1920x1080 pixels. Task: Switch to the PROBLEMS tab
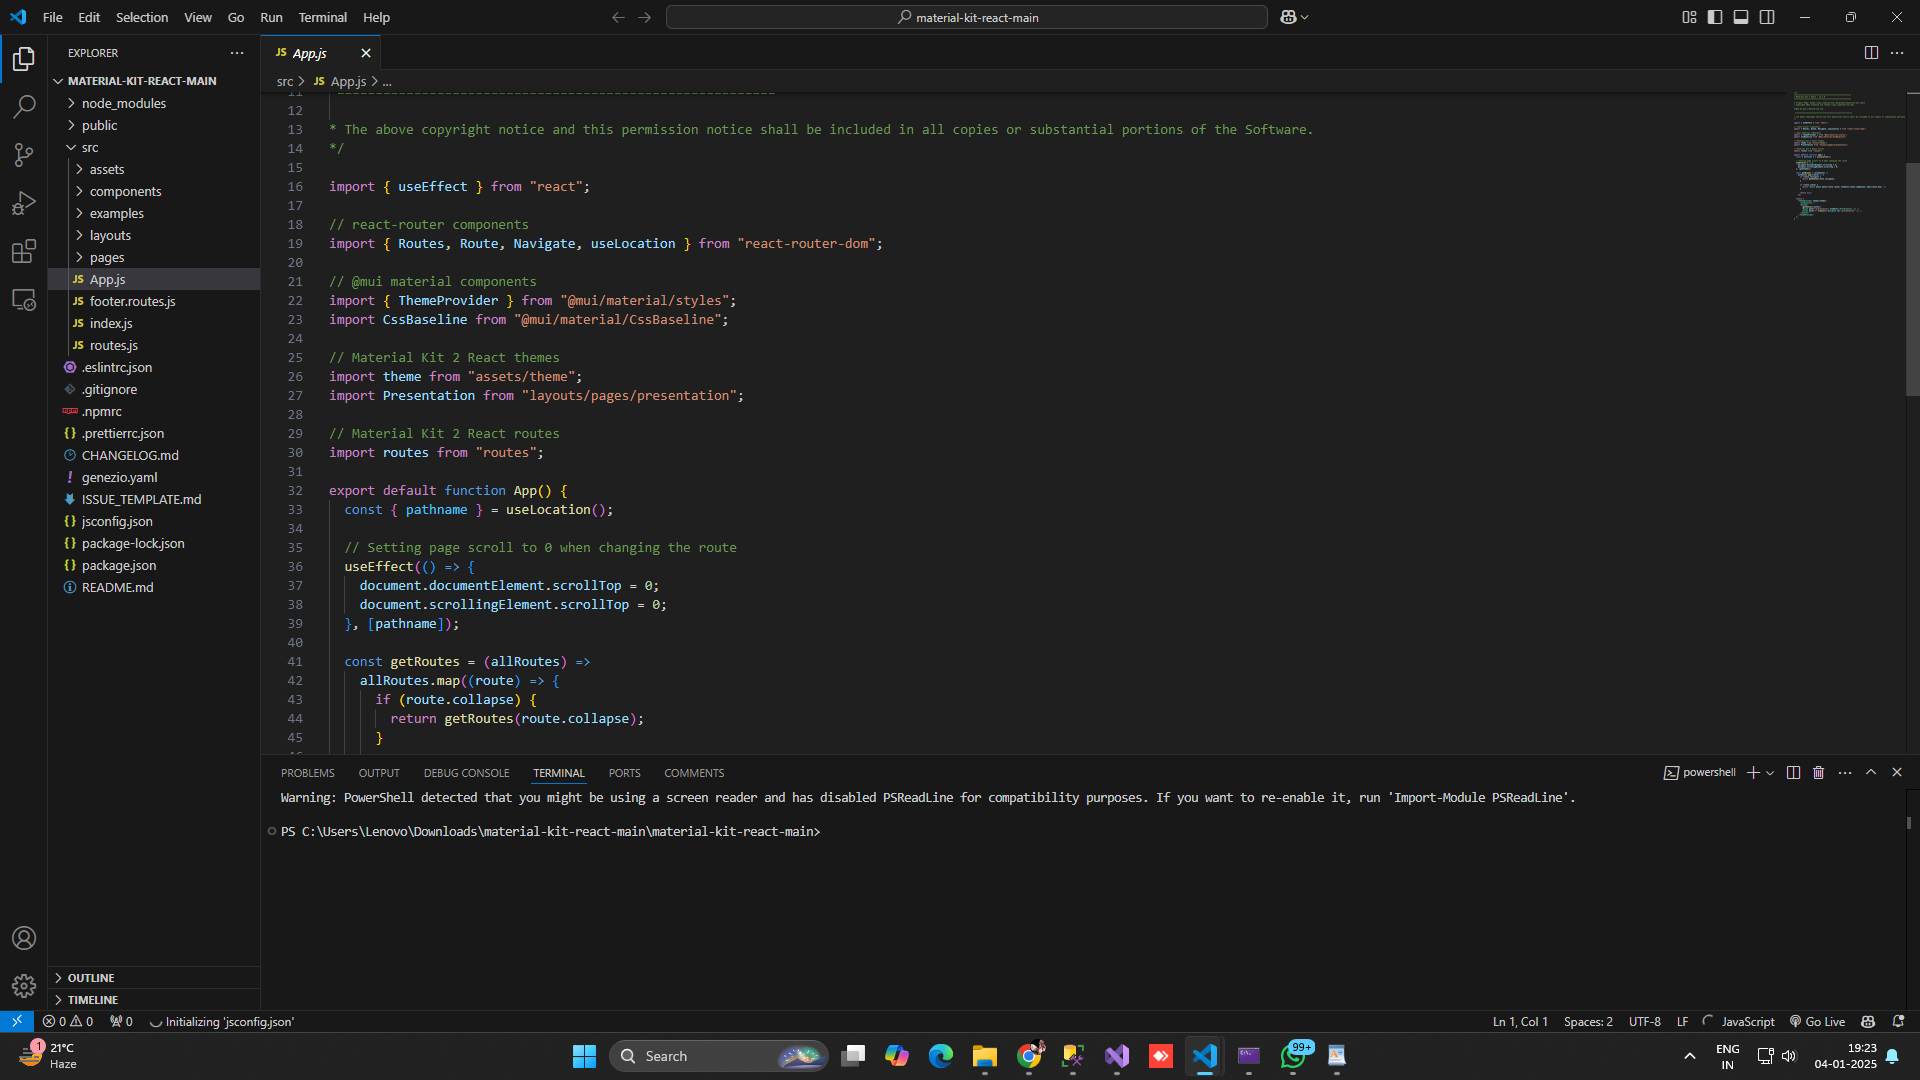307,773
